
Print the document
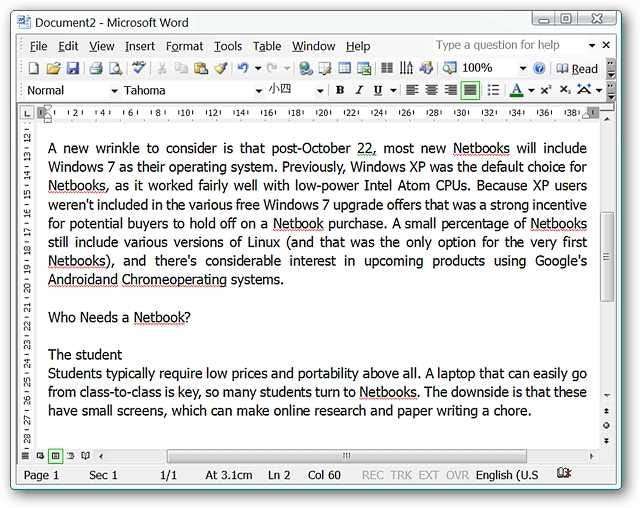(x=96, y=68)
